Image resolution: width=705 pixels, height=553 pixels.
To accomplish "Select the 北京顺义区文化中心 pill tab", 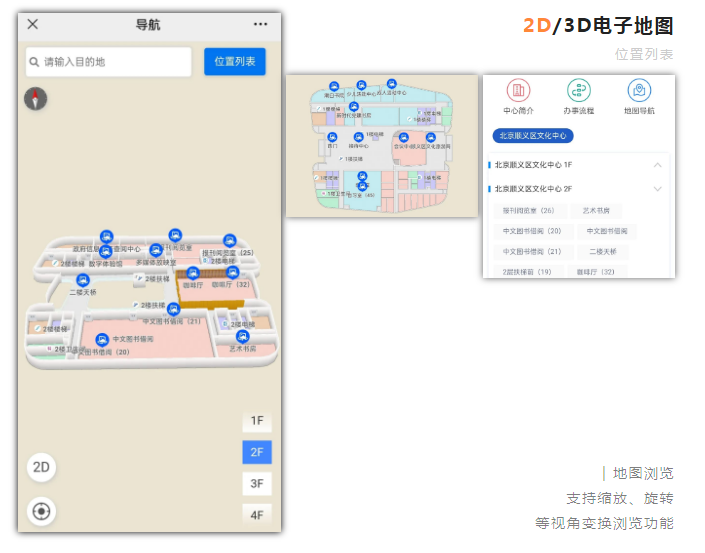I will [x=533, y=136].
